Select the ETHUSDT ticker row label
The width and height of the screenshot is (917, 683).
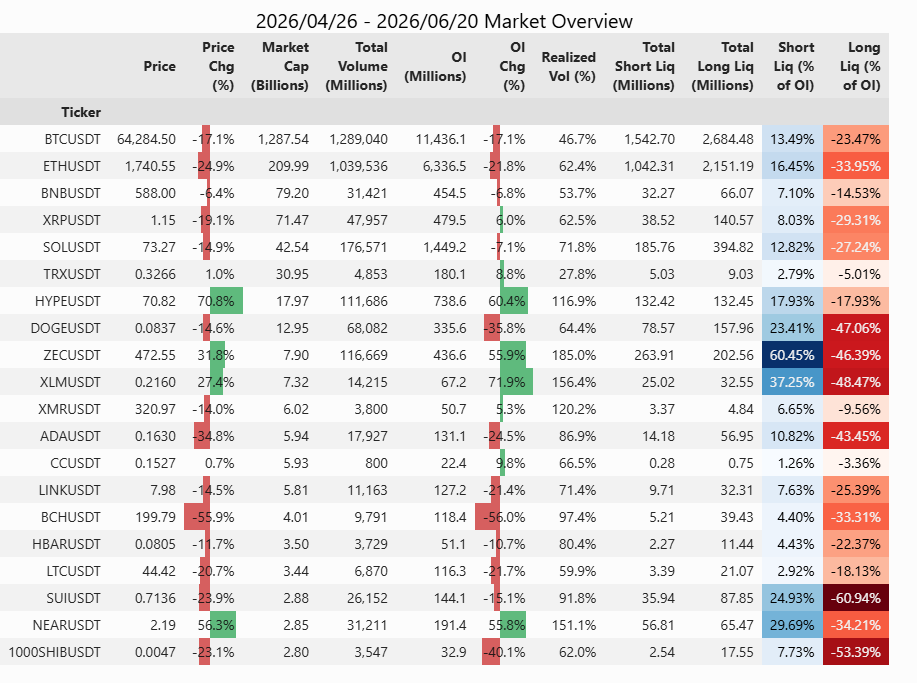pos(71,166)
